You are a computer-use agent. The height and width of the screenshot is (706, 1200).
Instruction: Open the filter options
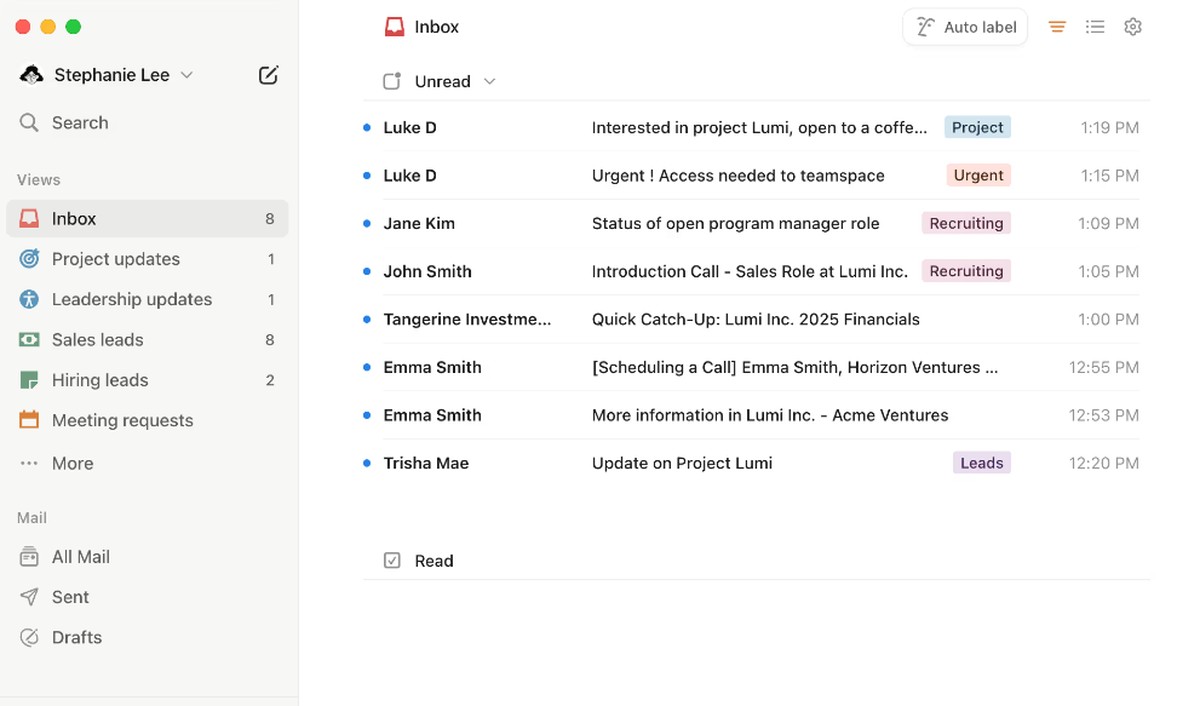1057,26
